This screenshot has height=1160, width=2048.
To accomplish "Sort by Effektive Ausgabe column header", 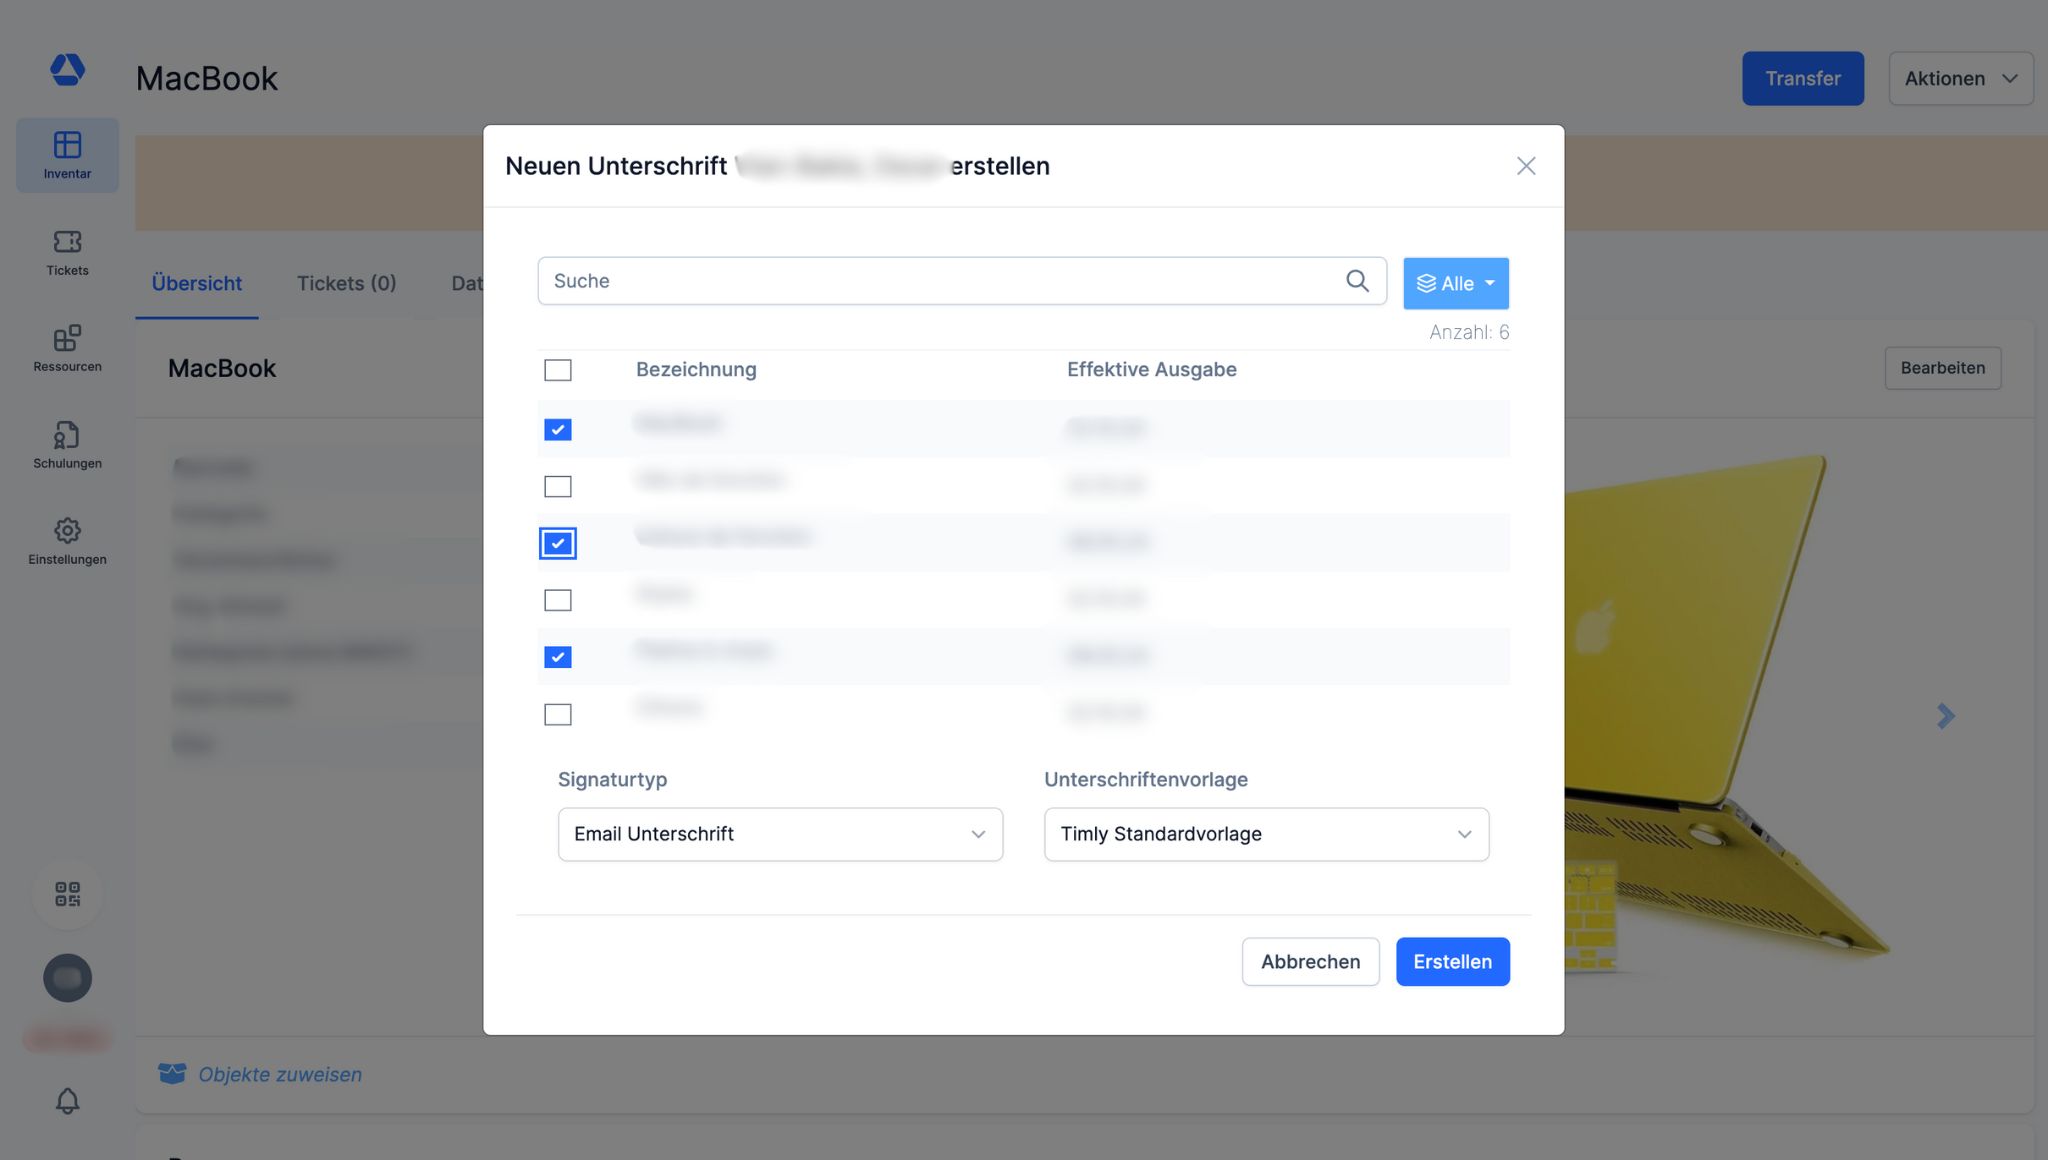I will [x=1151, y=369].
